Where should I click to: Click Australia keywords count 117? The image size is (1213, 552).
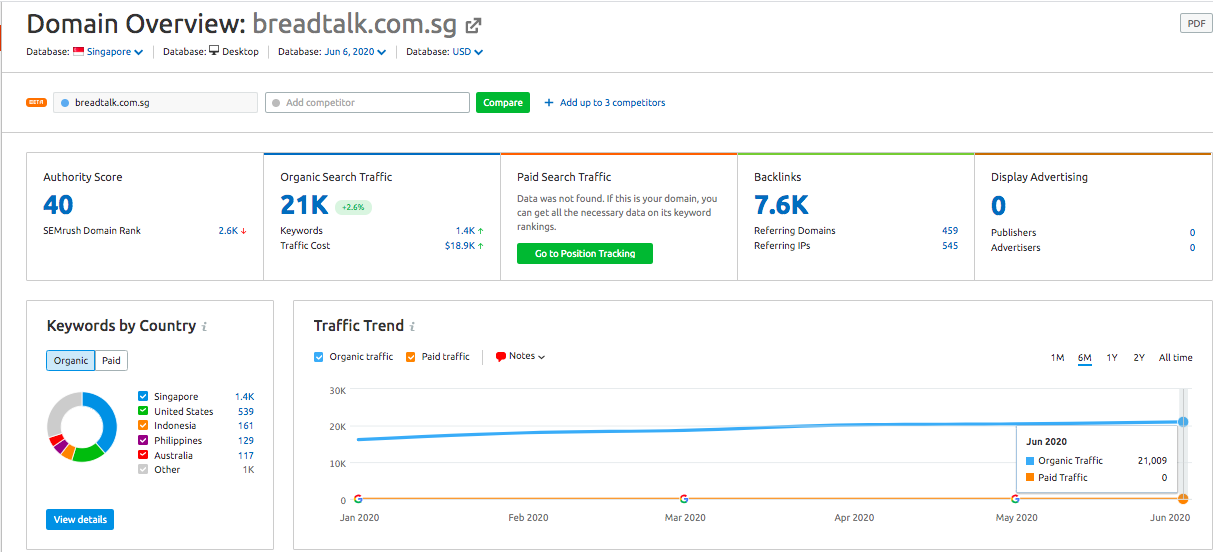pyautogui.click(x=246, y=455)
